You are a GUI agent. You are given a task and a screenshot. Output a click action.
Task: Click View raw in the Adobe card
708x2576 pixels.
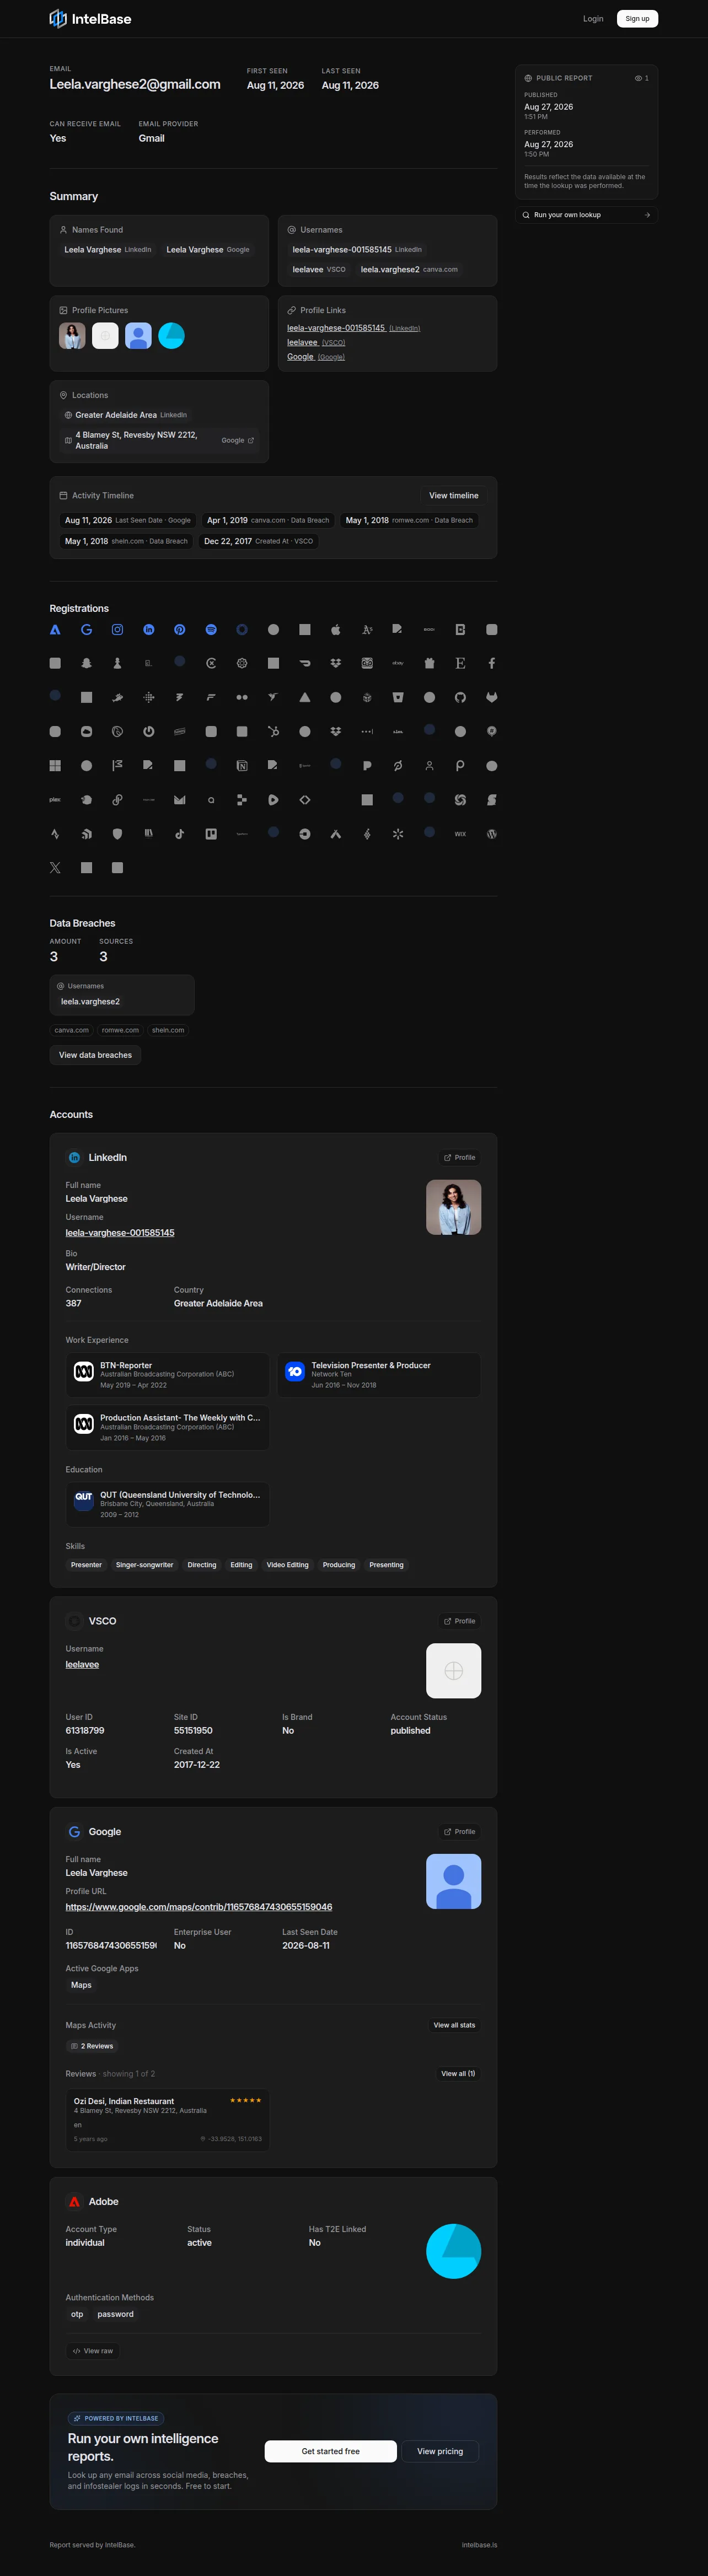coord(93,2351)
